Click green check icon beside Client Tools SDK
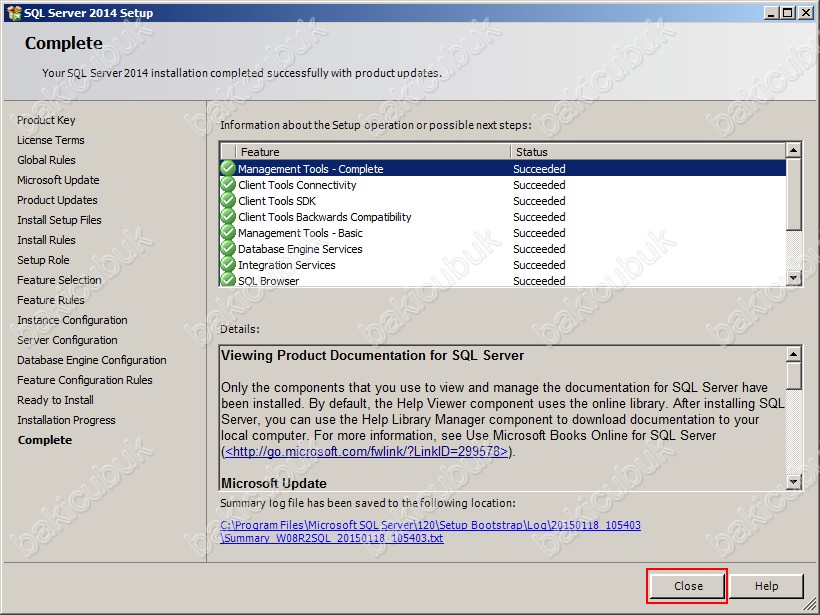 click(228, 201)
